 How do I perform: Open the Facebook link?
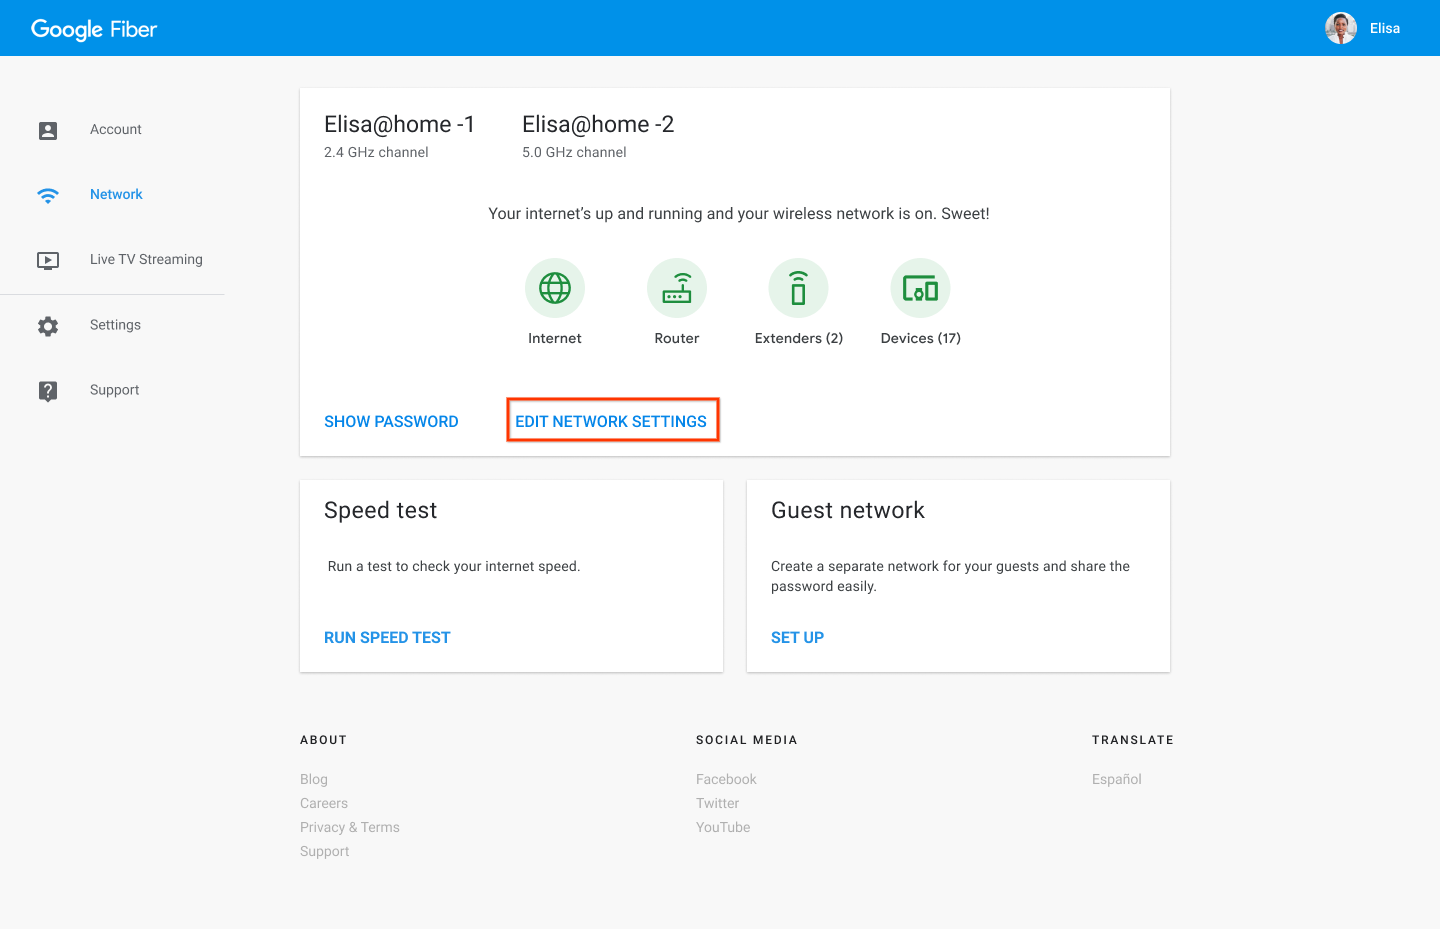[x=726, y=779]
